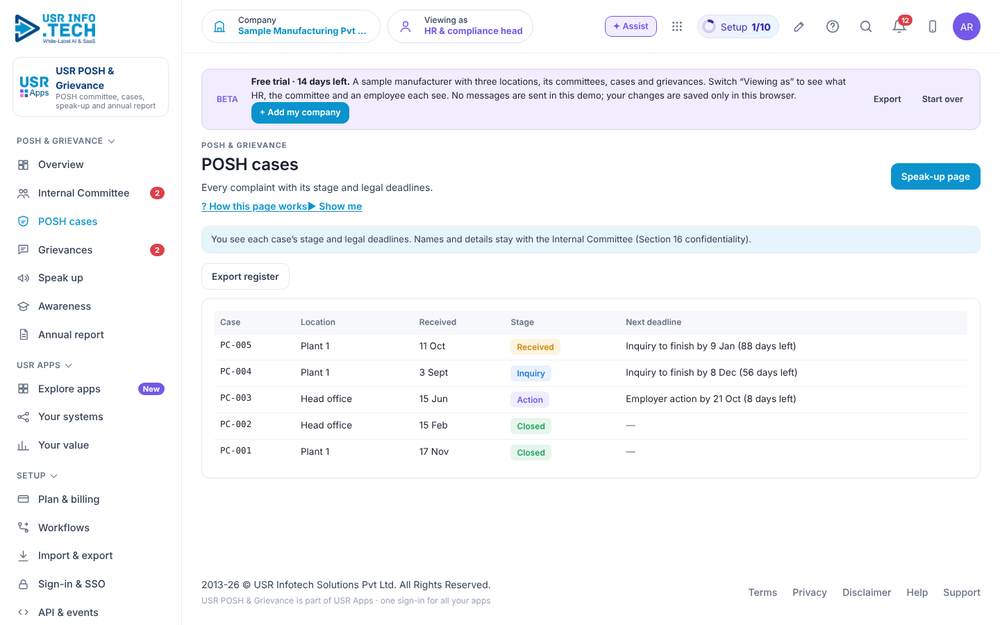The height and width of the screenshot is (625, 1000).
Task: Open the Setup 1/10 progress indicator
Action: [x=737, y=27]
